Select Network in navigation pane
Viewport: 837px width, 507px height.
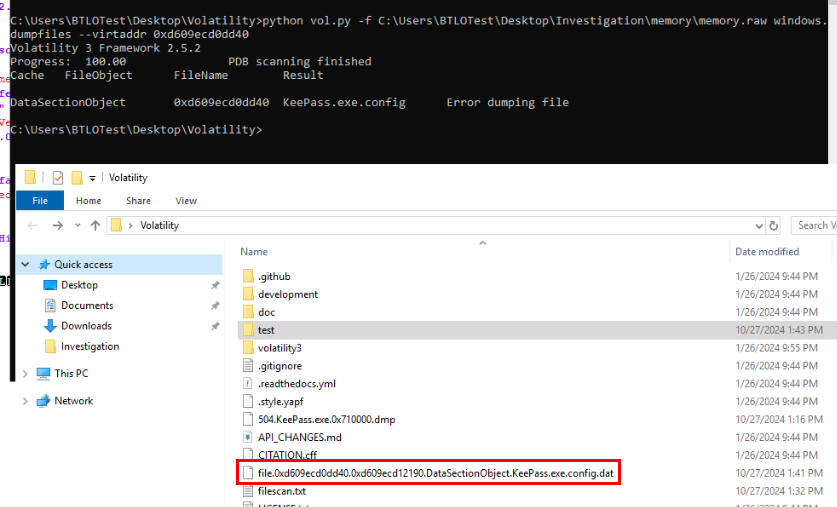(x=73, y=400)
